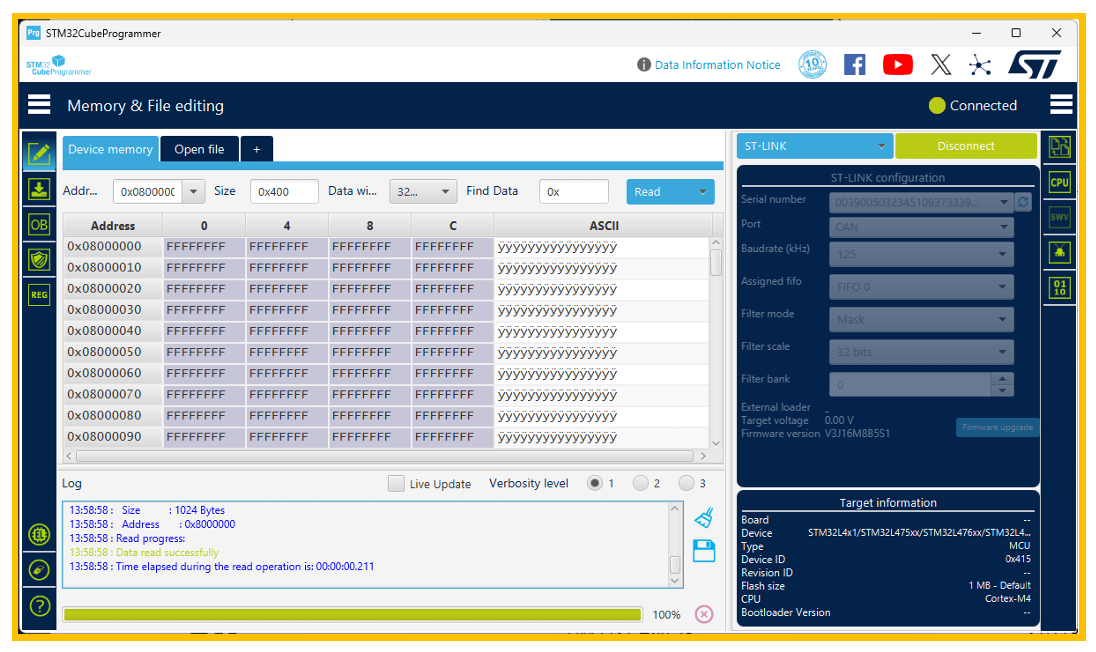This screenshot has width=1096, height=652.
Task: Switch to the Open file tab
Action: pyautogui.click(x=199, y=149)
